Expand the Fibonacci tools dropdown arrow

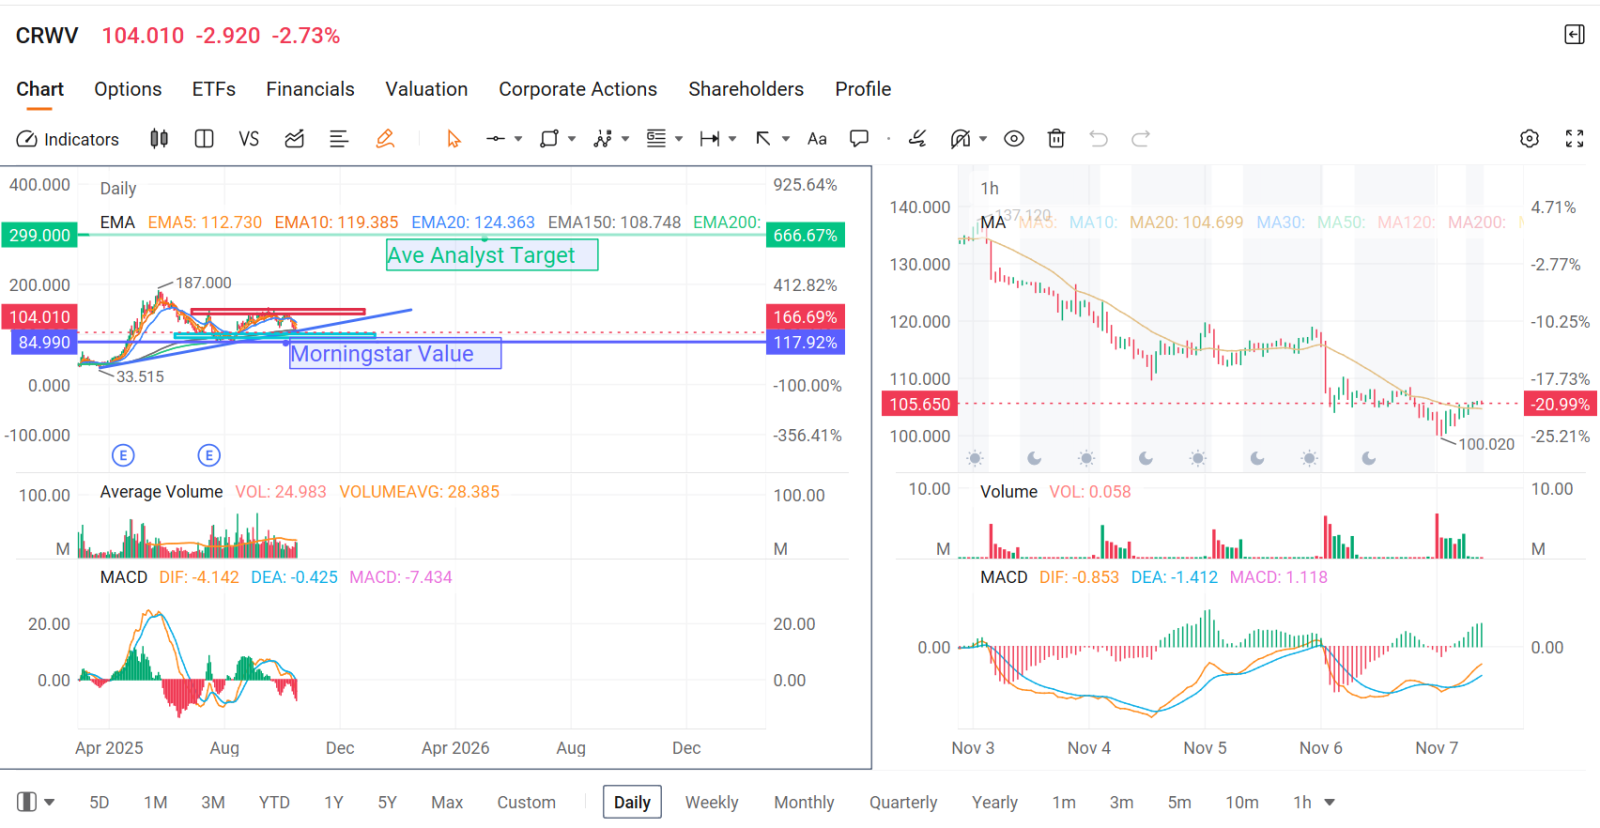coord(679,139)
